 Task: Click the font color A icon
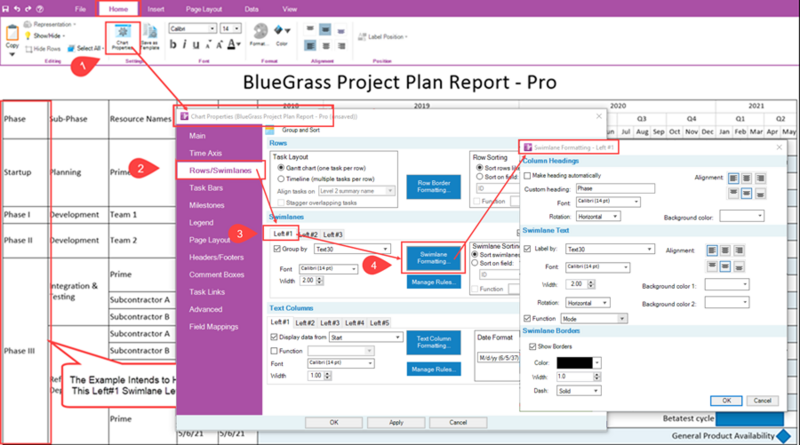232,45
